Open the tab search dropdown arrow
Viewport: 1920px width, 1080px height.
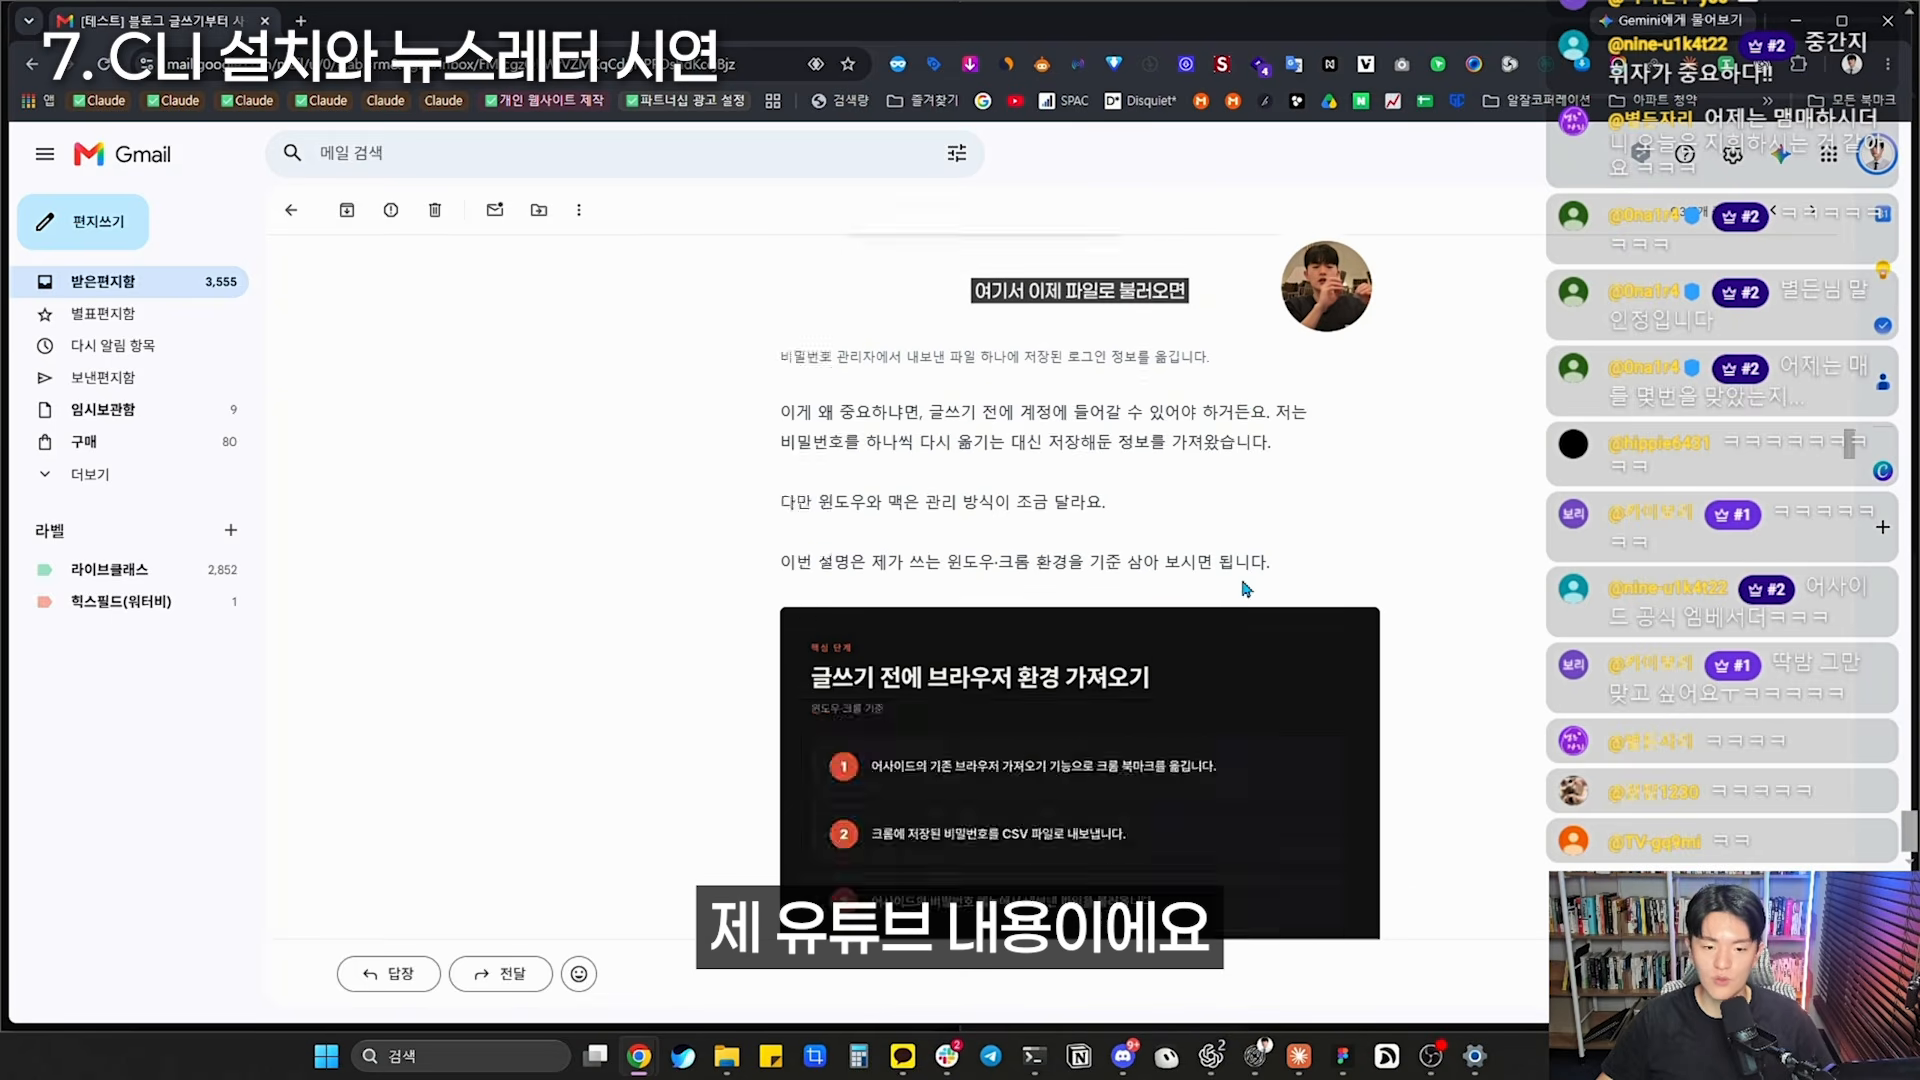(x=29, y=20)
